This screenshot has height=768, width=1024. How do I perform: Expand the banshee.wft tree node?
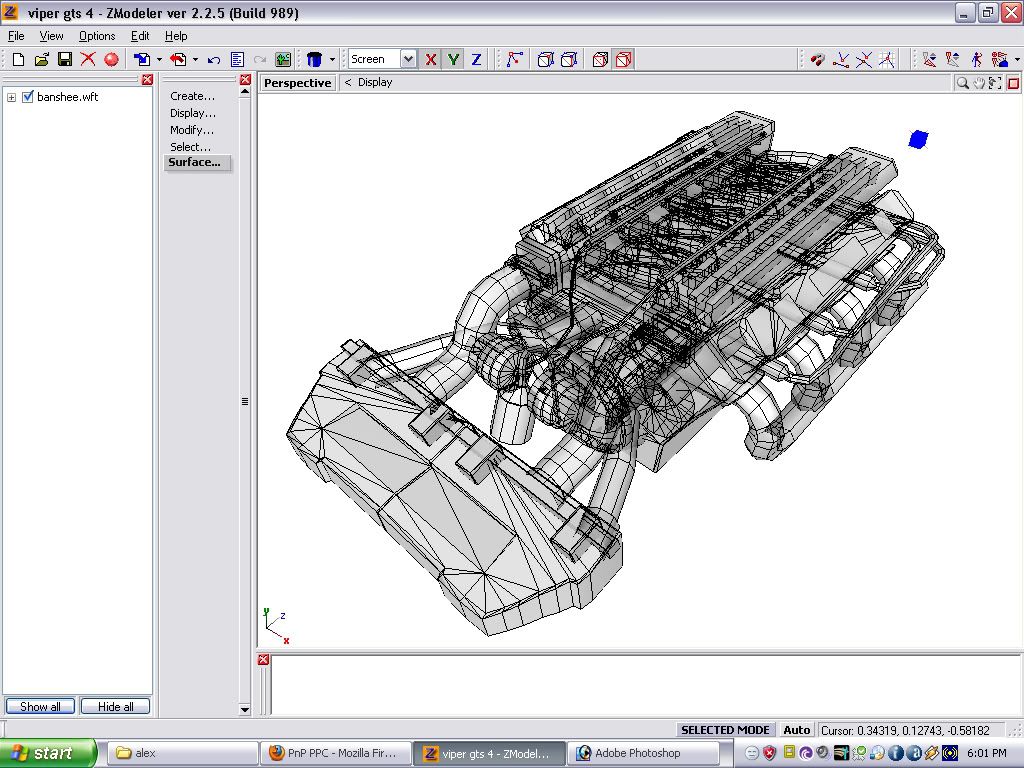coord(12,97)
